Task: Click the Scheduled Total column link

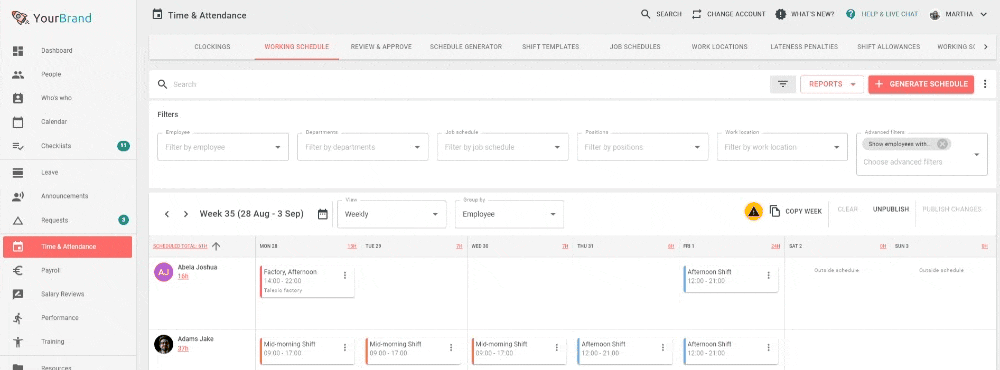Action: (x=180, y=246)
